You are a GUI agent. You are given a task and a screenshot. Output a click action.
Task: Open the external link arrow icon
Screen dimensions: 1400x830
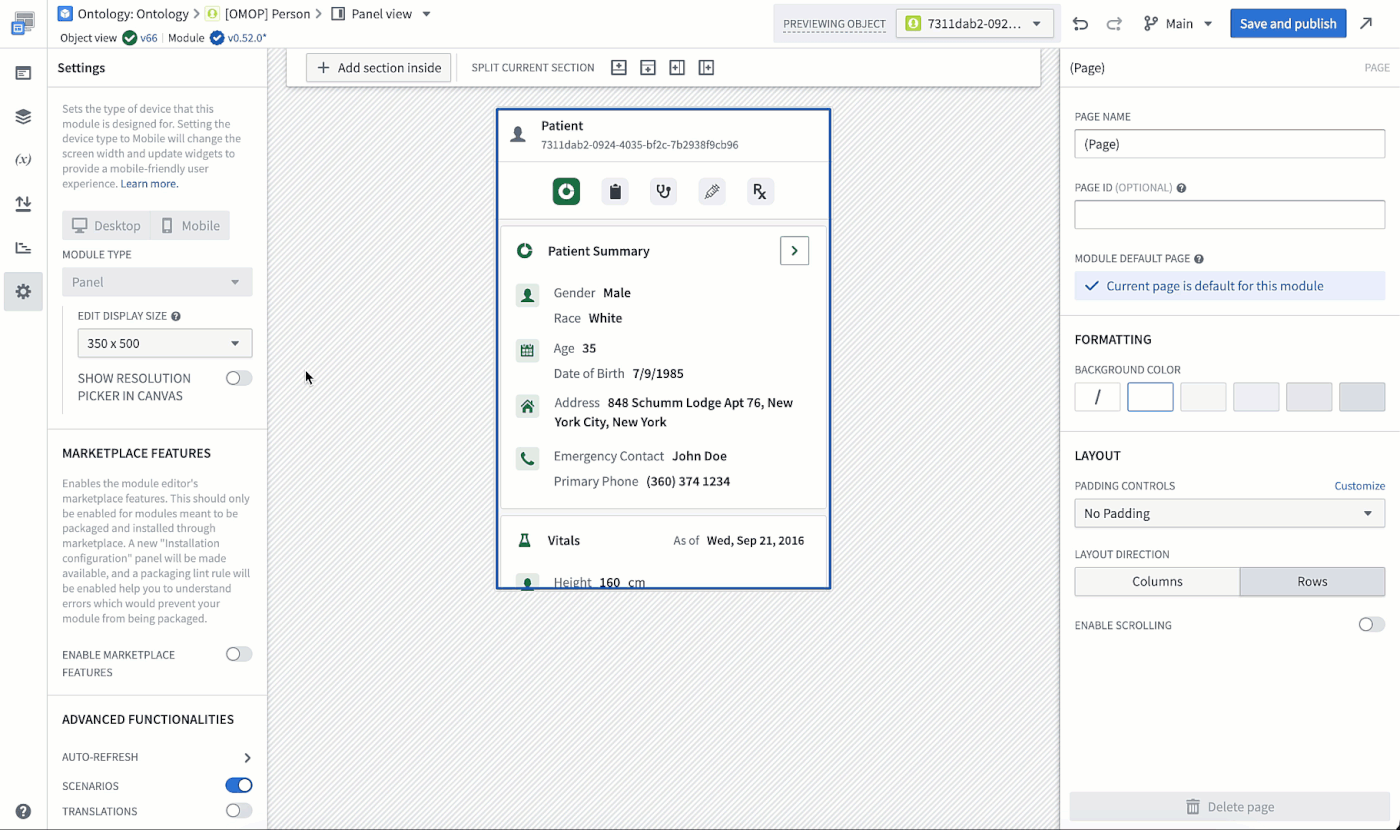tap(1367, 24)
